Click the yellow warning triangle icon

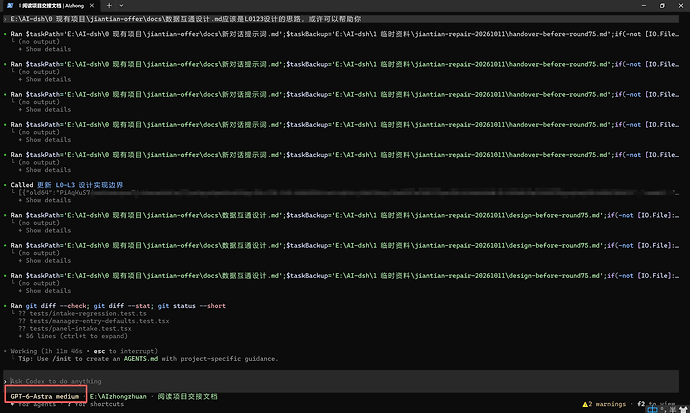(x=585, y=404)
